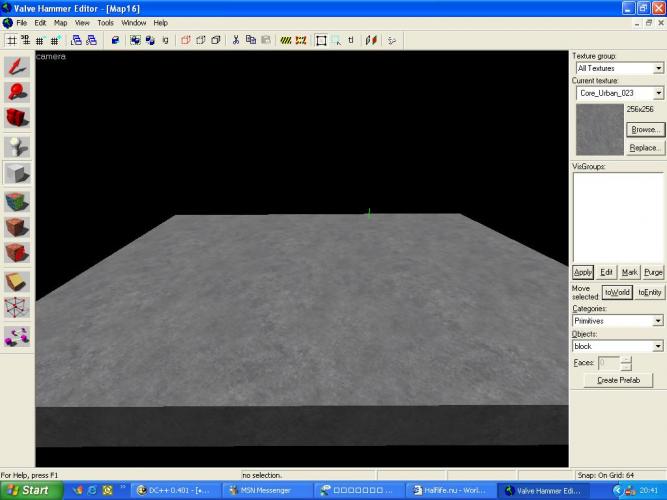Expand the Texture group dropdown

coord(658,68)
